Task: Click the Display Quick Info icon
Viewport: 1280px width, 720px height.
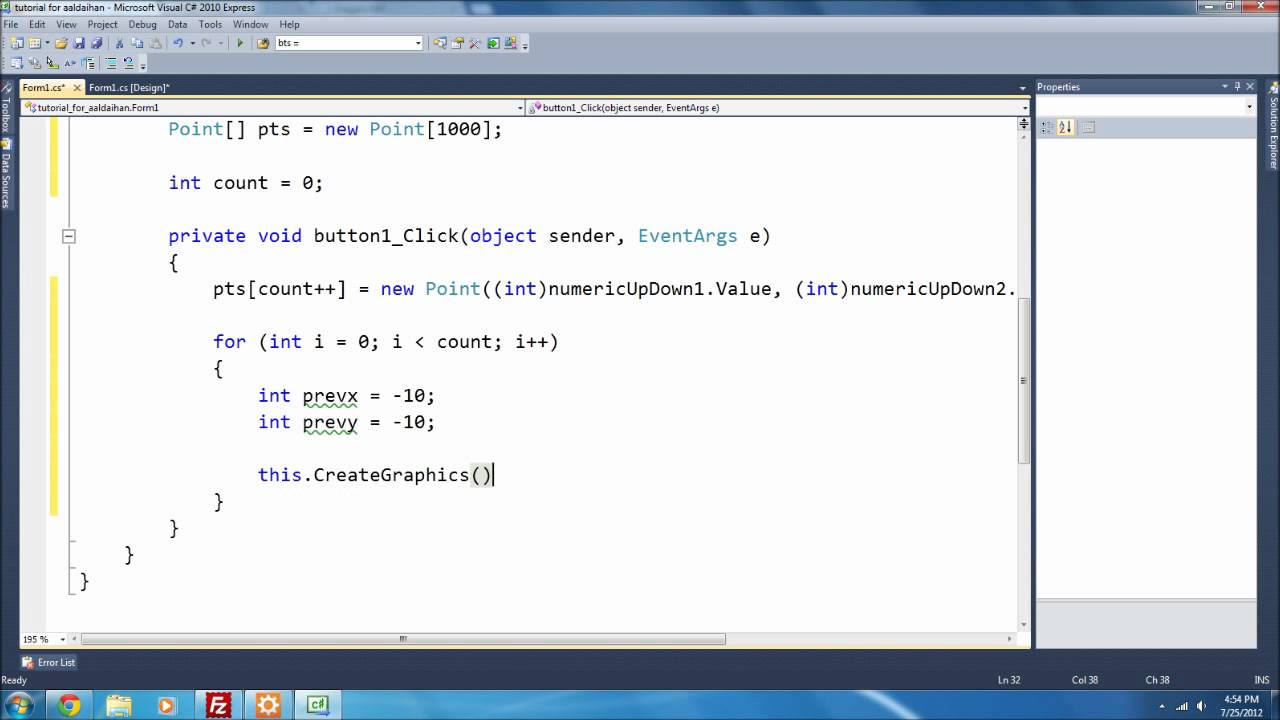Action: coord(52,63)
